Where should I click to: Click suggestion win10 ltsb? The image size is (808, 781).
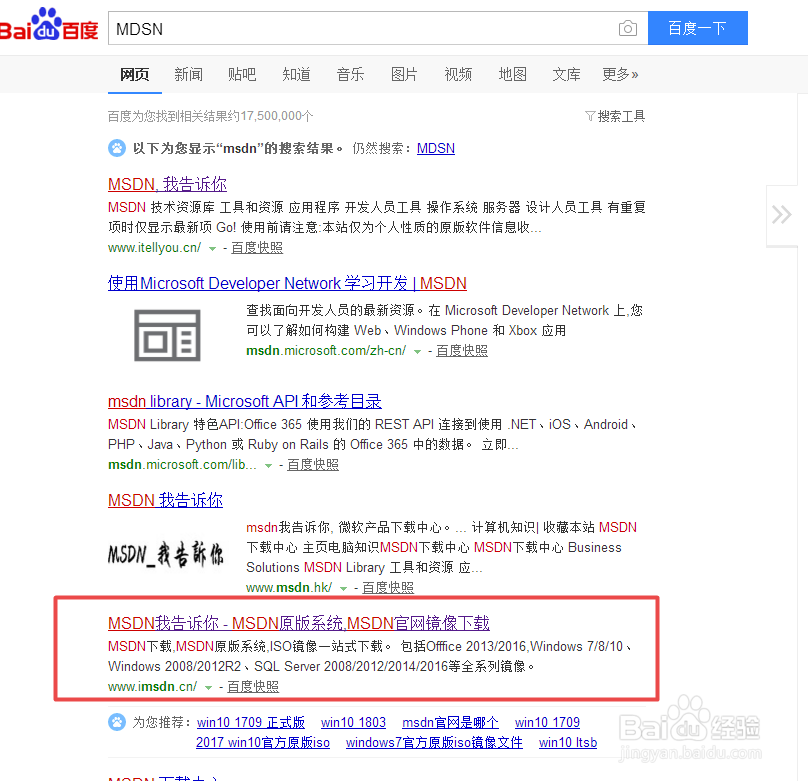pyautogui.click(x=568, y=742)
